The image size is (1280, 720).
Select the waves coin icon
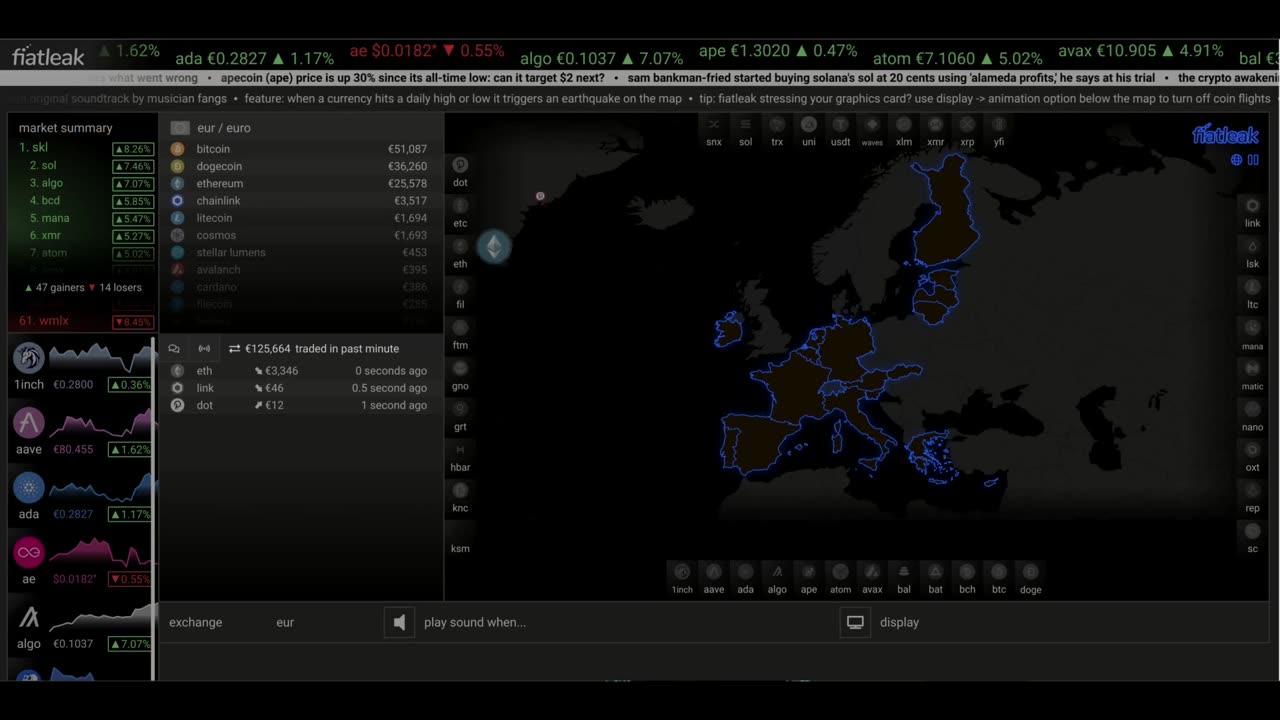tap(872, 124)
